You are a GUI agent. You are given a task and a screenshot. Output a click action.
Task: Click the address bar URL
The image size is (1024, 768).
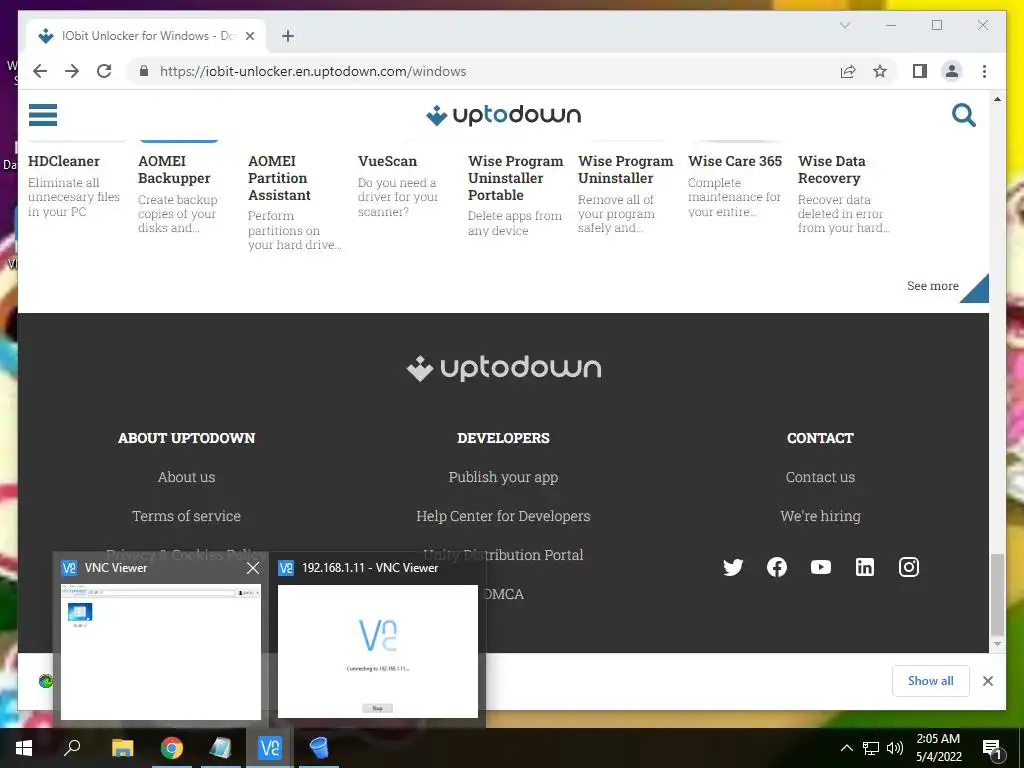point(313,71)
